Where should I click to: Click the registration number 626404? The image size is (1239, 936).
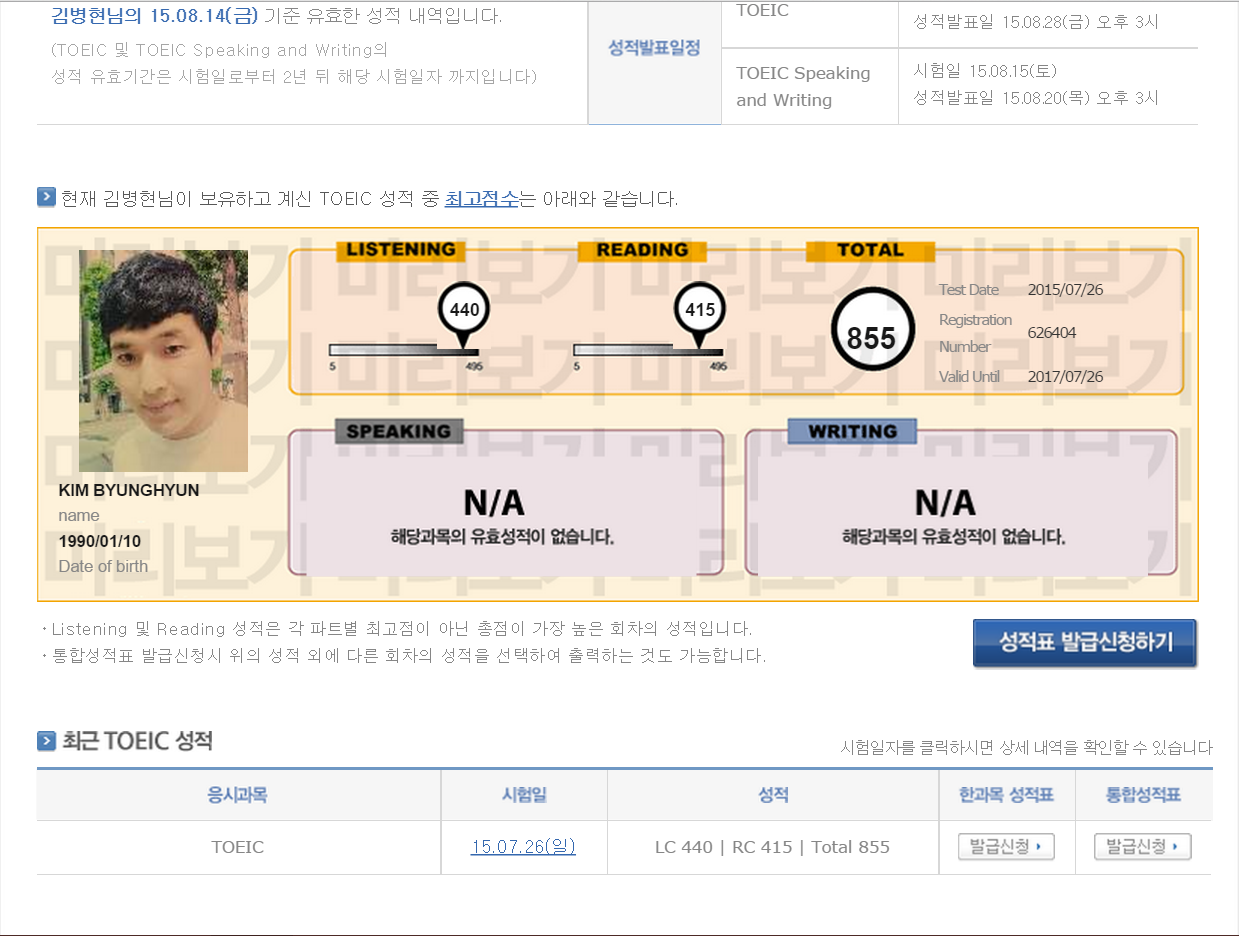tap(1052, 333)
